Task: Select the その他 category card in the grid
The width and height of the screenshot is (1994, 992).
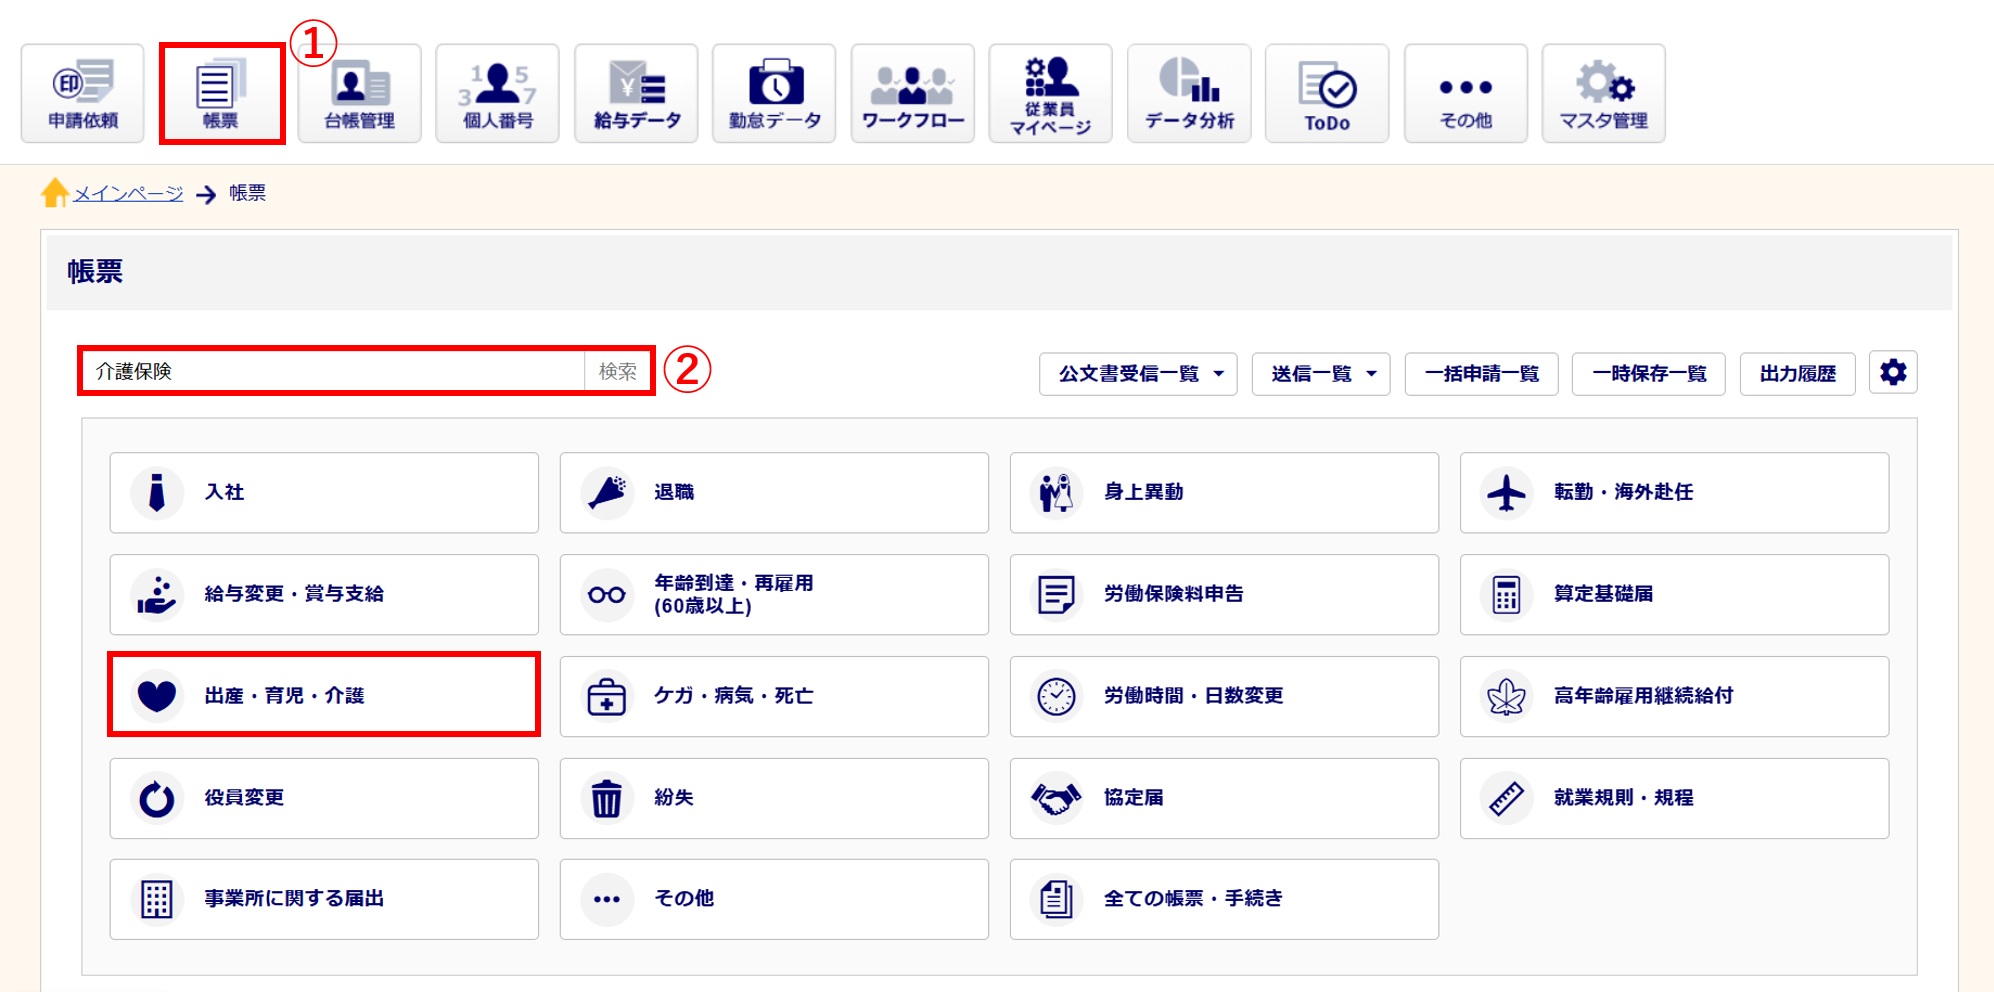Action: click(774, 899)
